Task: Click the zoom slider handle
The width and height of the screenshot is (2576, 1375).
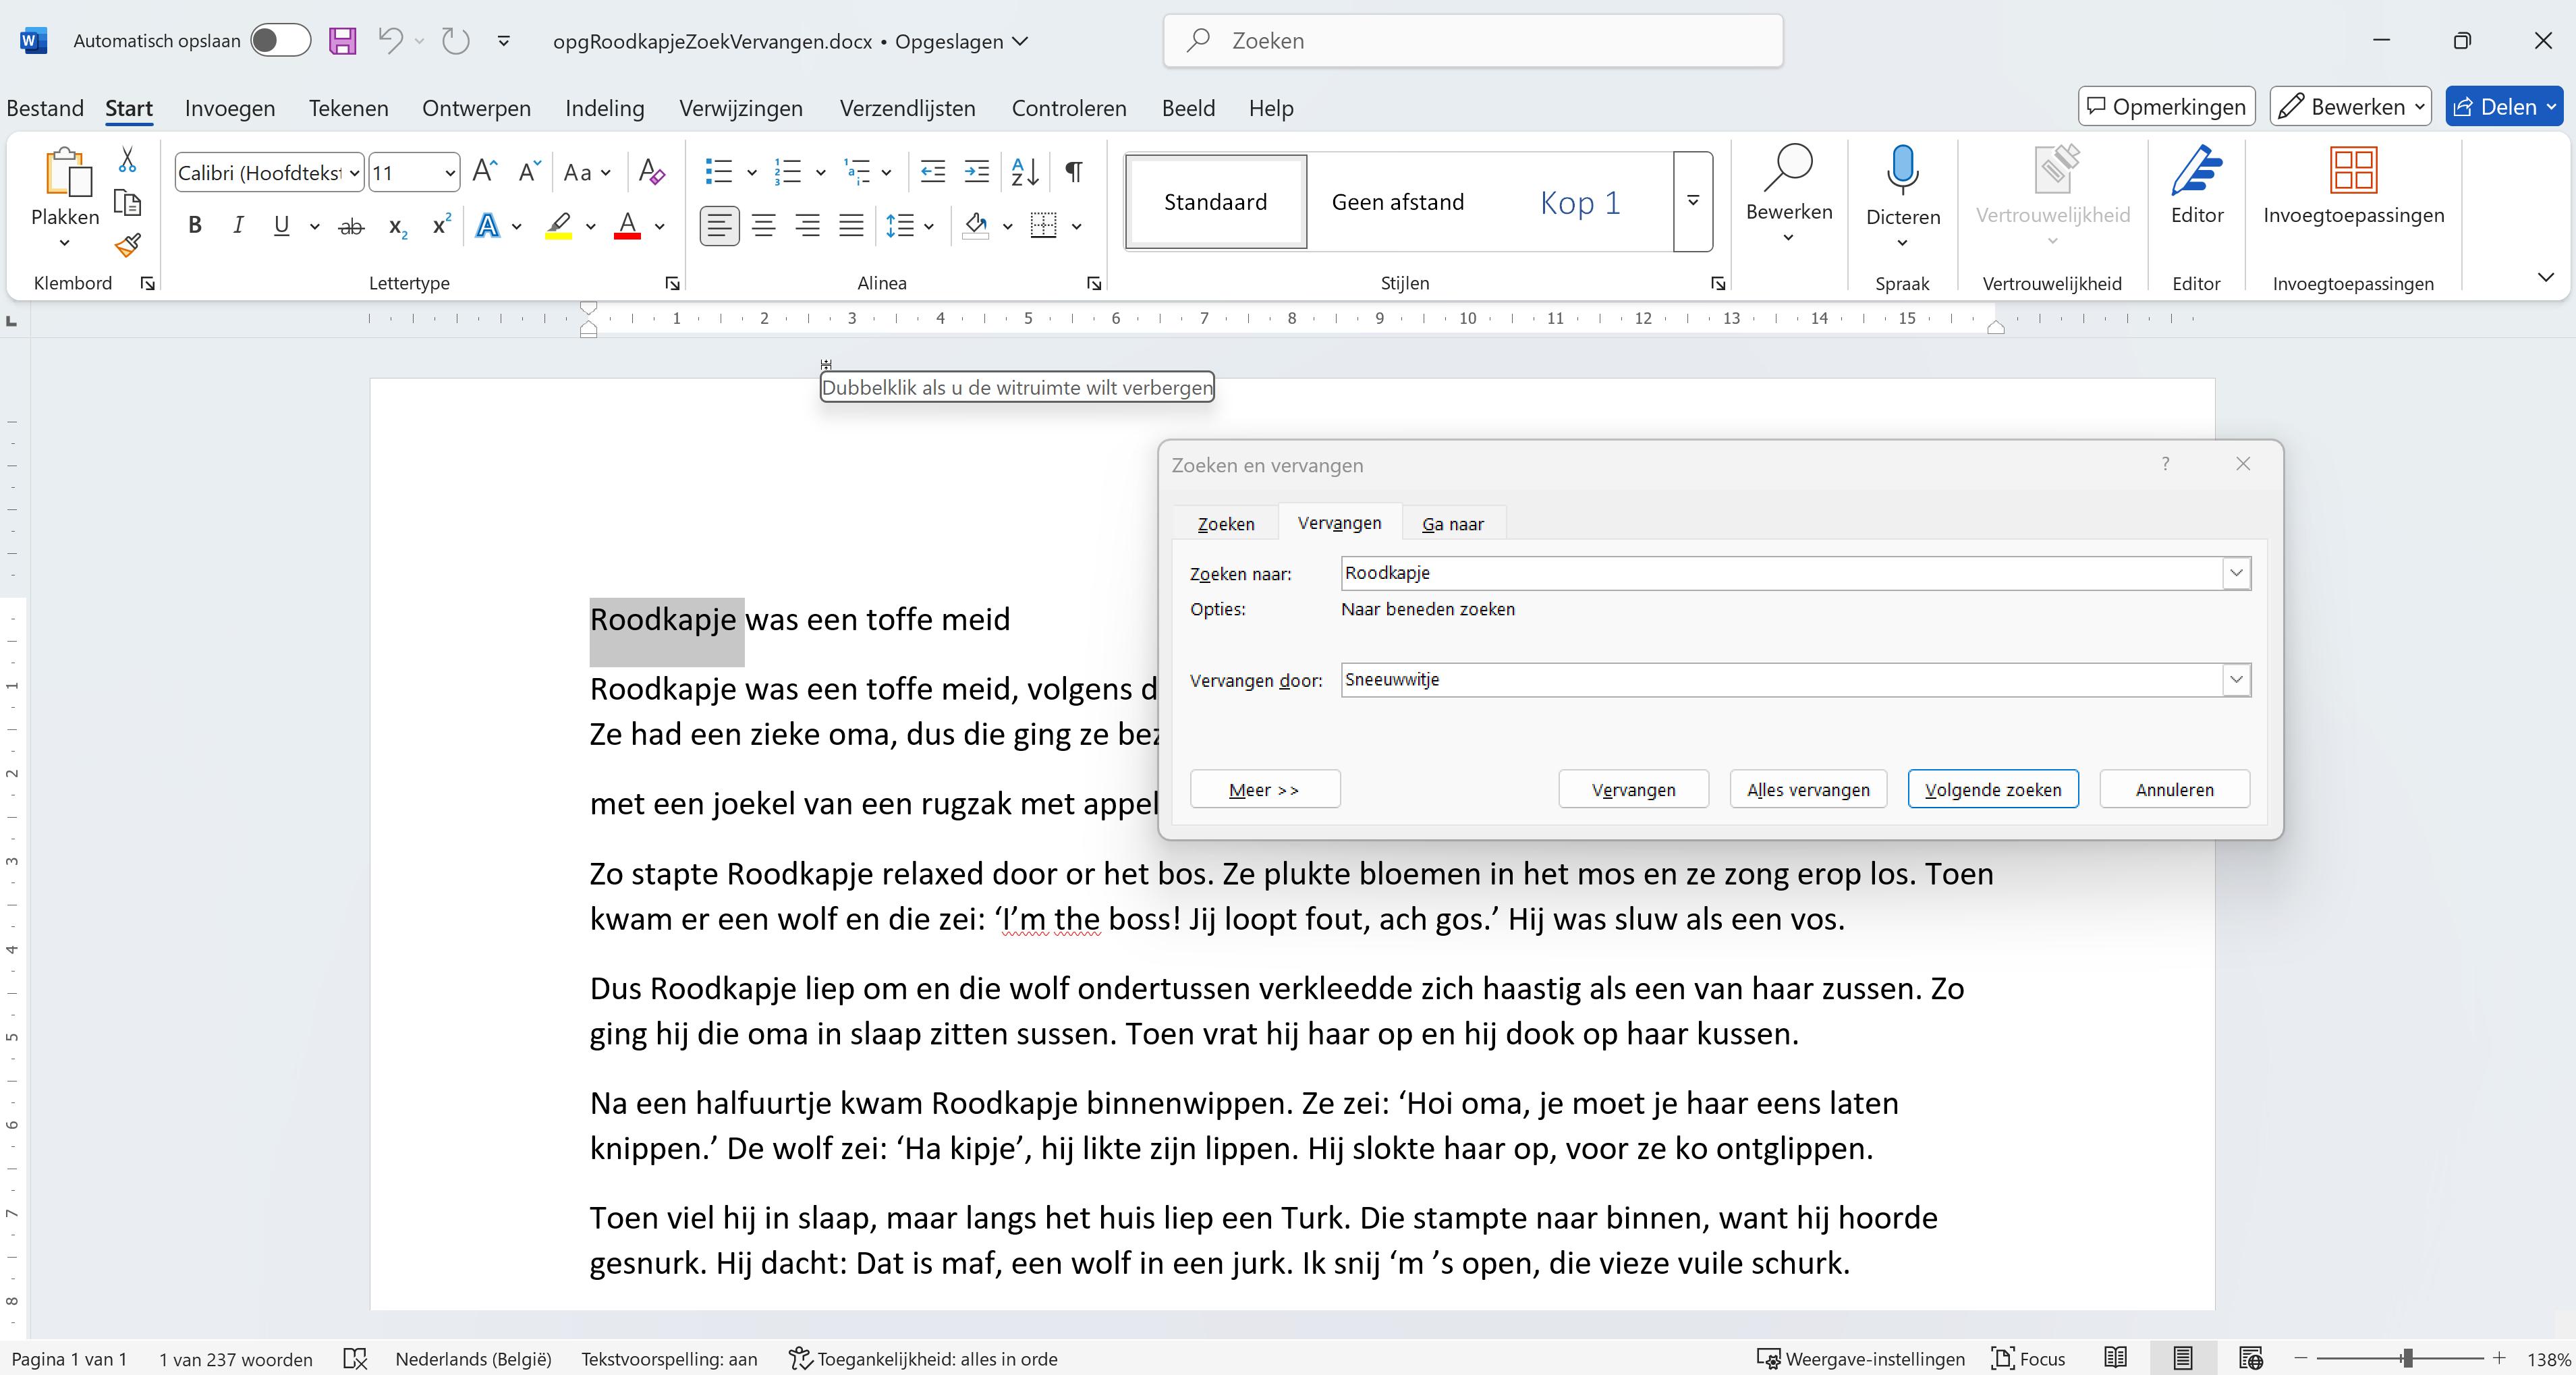Action: 2408,1358
